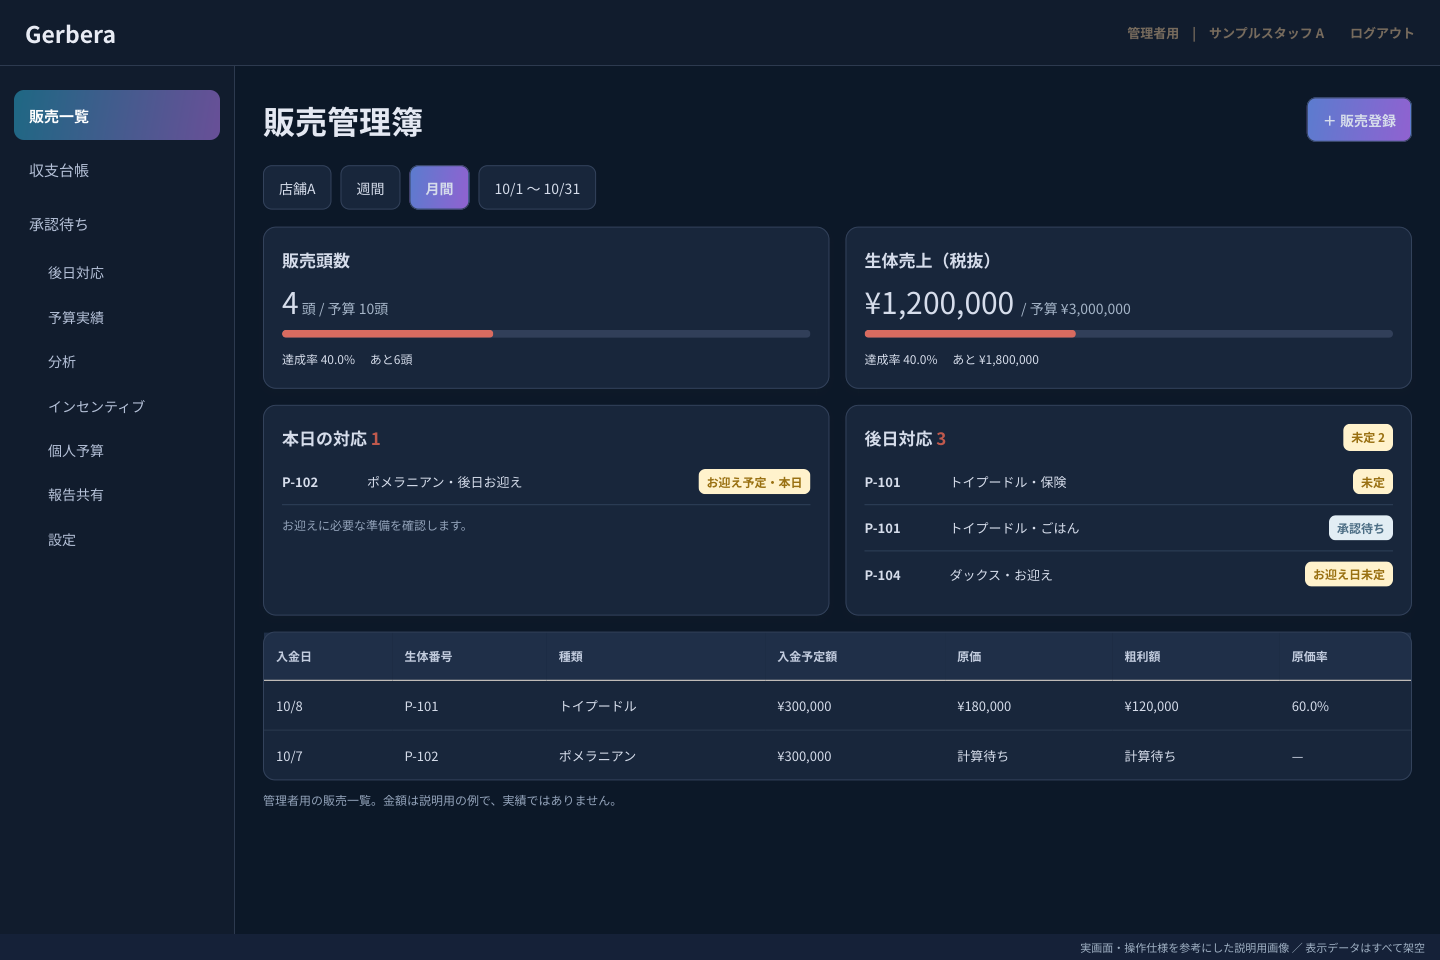Click the お迎え日未定 badge
The height and width of the screenshot is (960, 1440).
point(1349,574)
